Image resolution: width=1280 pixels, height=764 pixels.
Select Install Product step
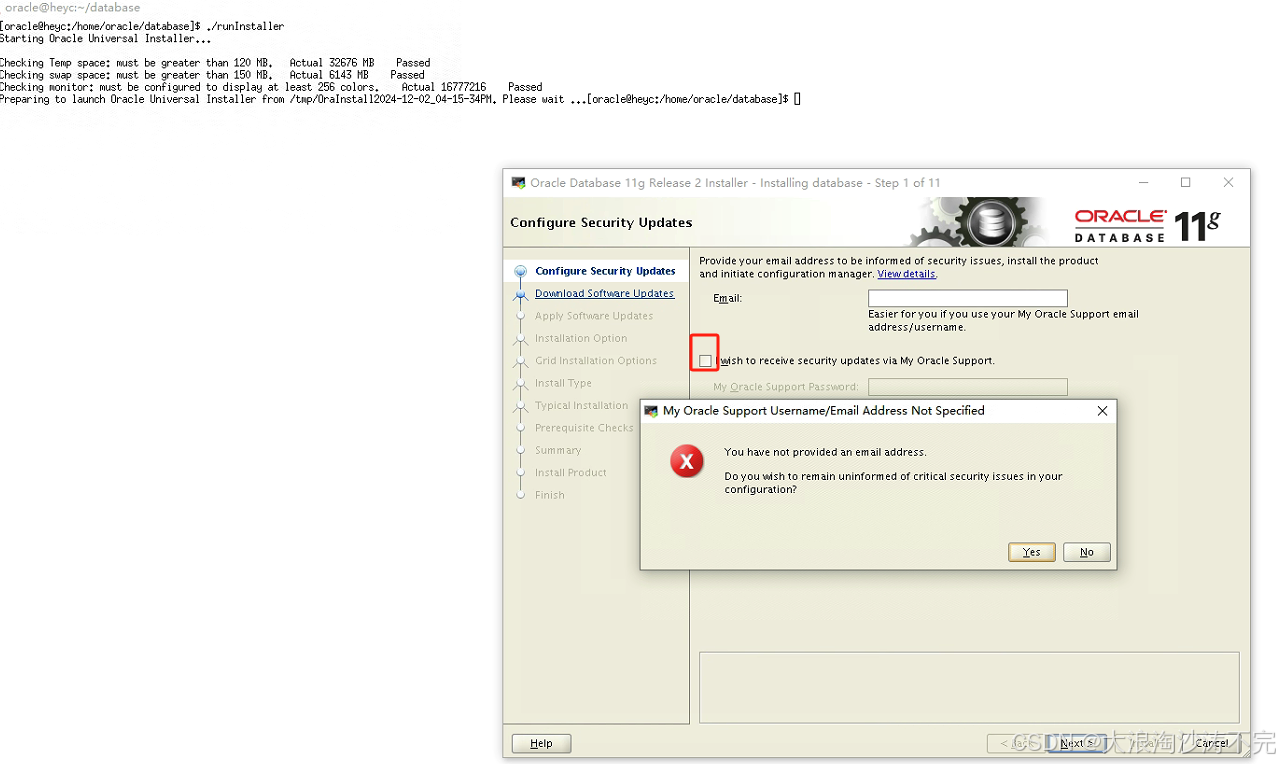pos(570,473)
